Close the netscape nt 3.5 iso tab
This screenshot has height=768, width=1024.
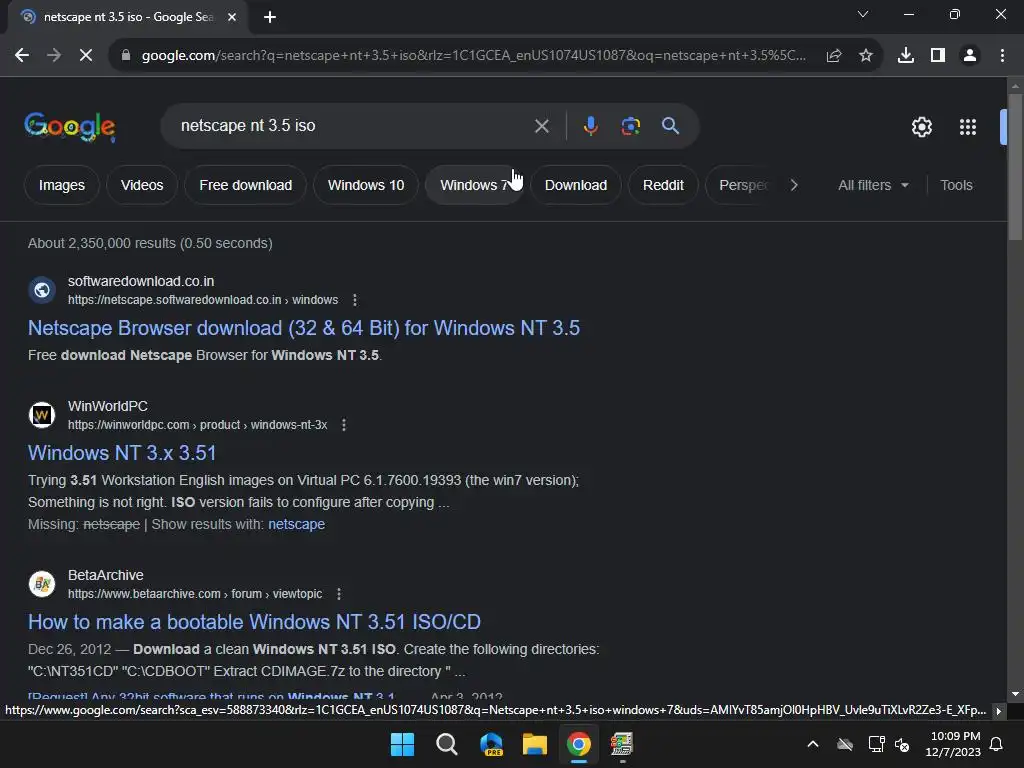[x=232, y=17]
